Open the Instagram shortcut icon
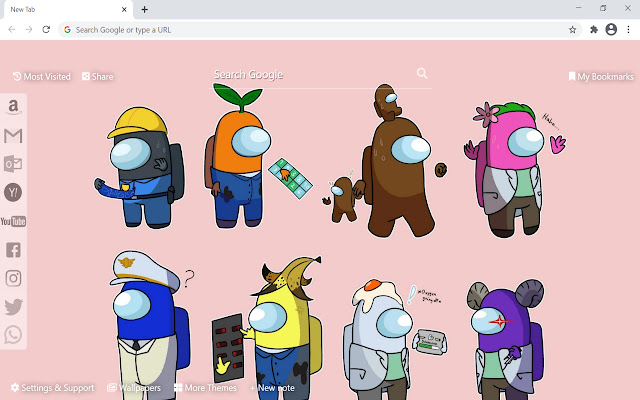The width and height of the screenshot is (640, 400). [x=13, y=278]
